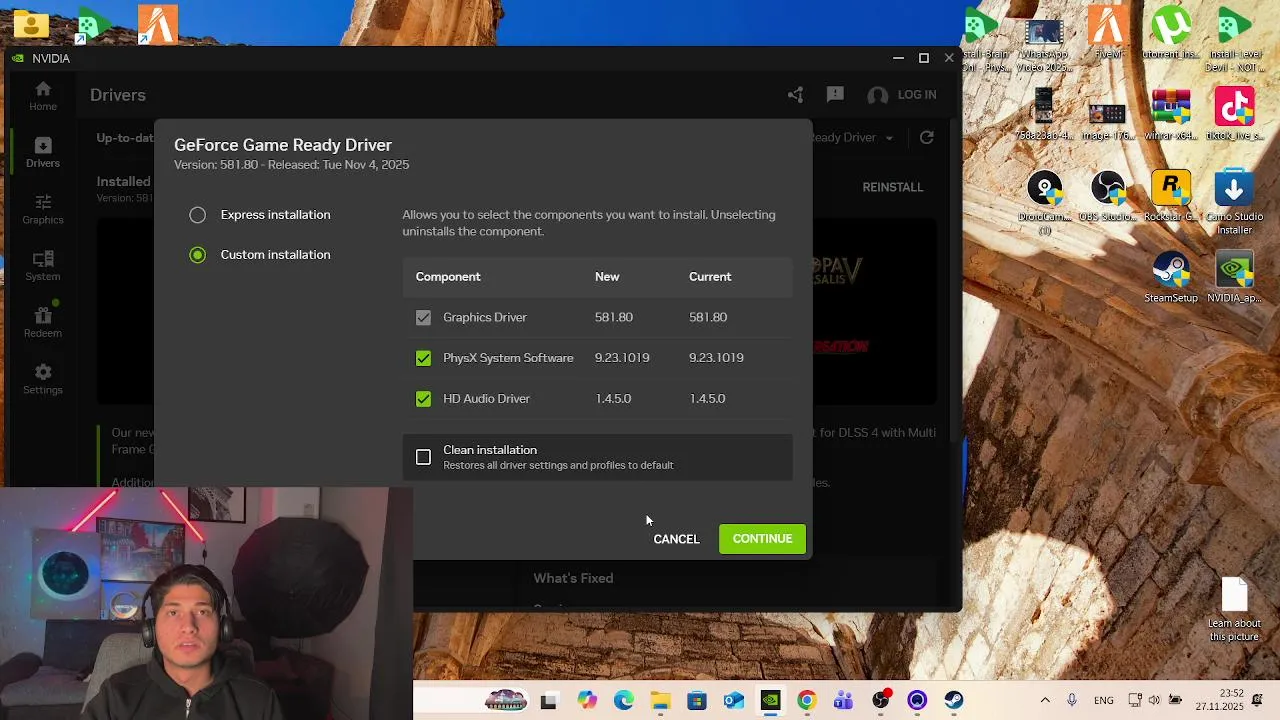Viewport: 1280px width, 720px height.
Task: Click new PhysX version 9.23.1019
Action: point(622,358)
